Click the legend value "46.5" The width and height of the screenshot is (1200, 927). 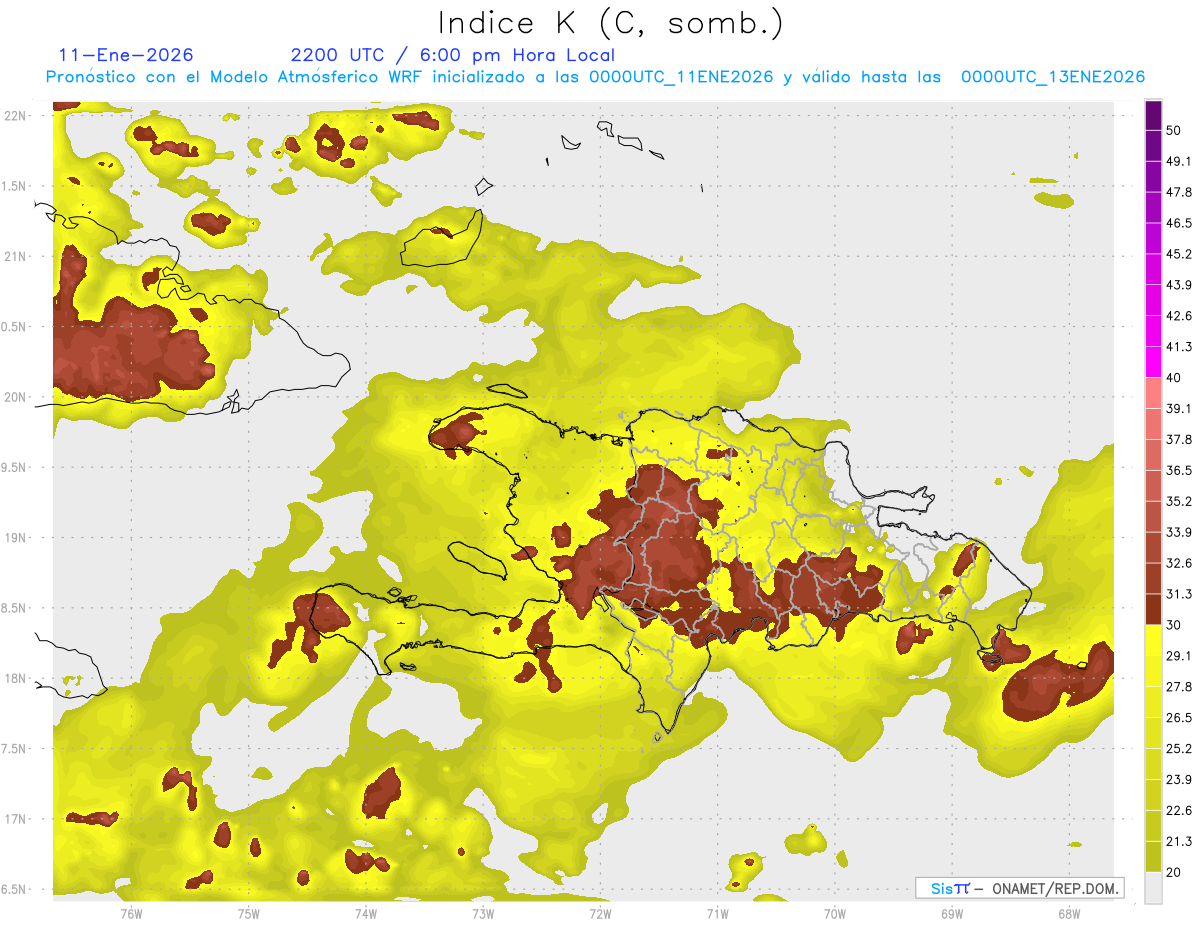point(1179,223)
